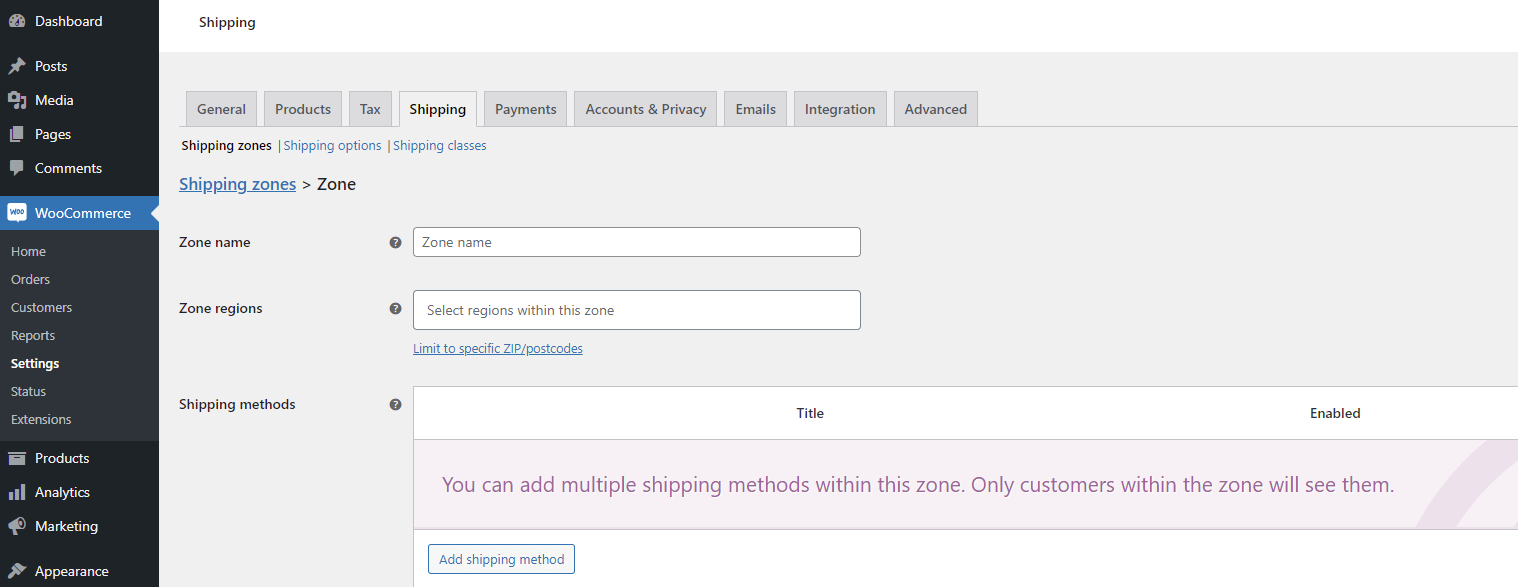Focus the Zone name text field
The width and height of the screenshot is (1518, 587).
pyautogui.click(x=637, y=242)
